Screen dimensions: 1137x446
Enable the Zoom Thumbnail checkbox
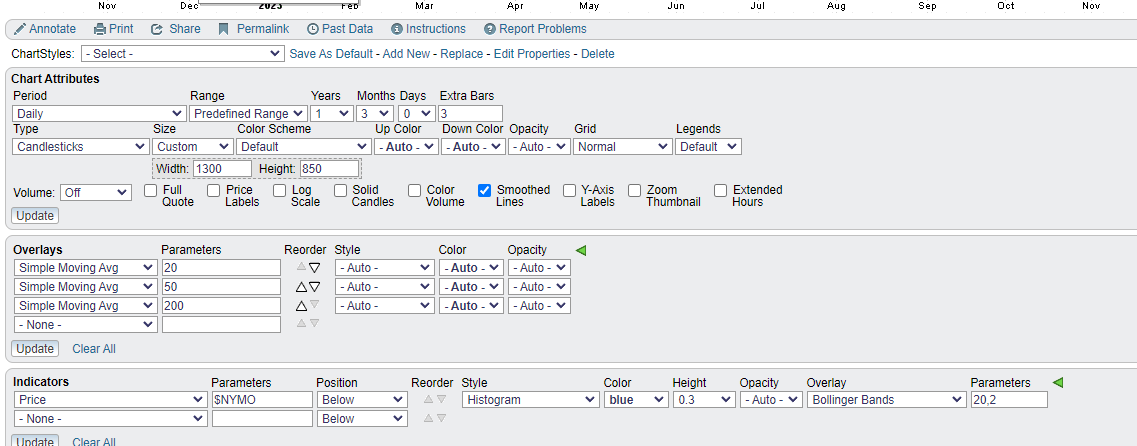click(x=634, y=191)
